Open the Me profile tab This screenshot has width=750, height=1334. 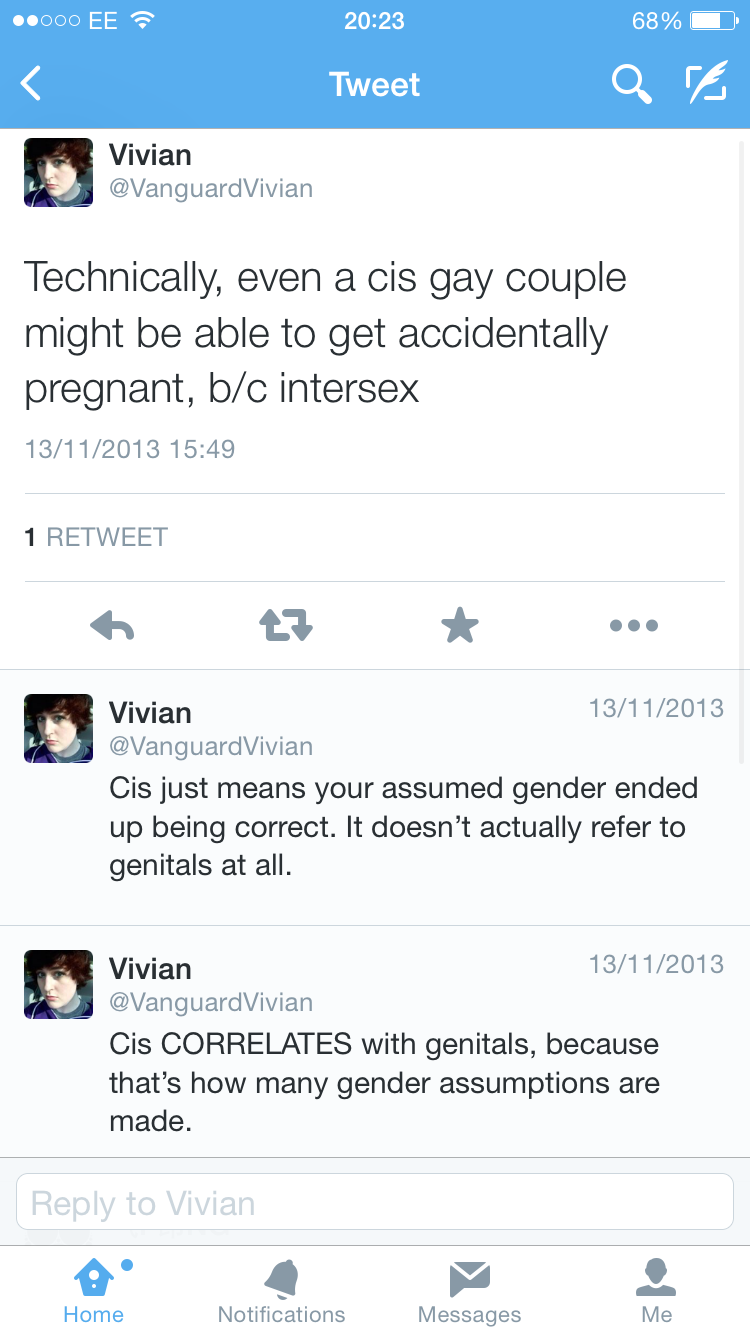click(x=656, y=1291)
